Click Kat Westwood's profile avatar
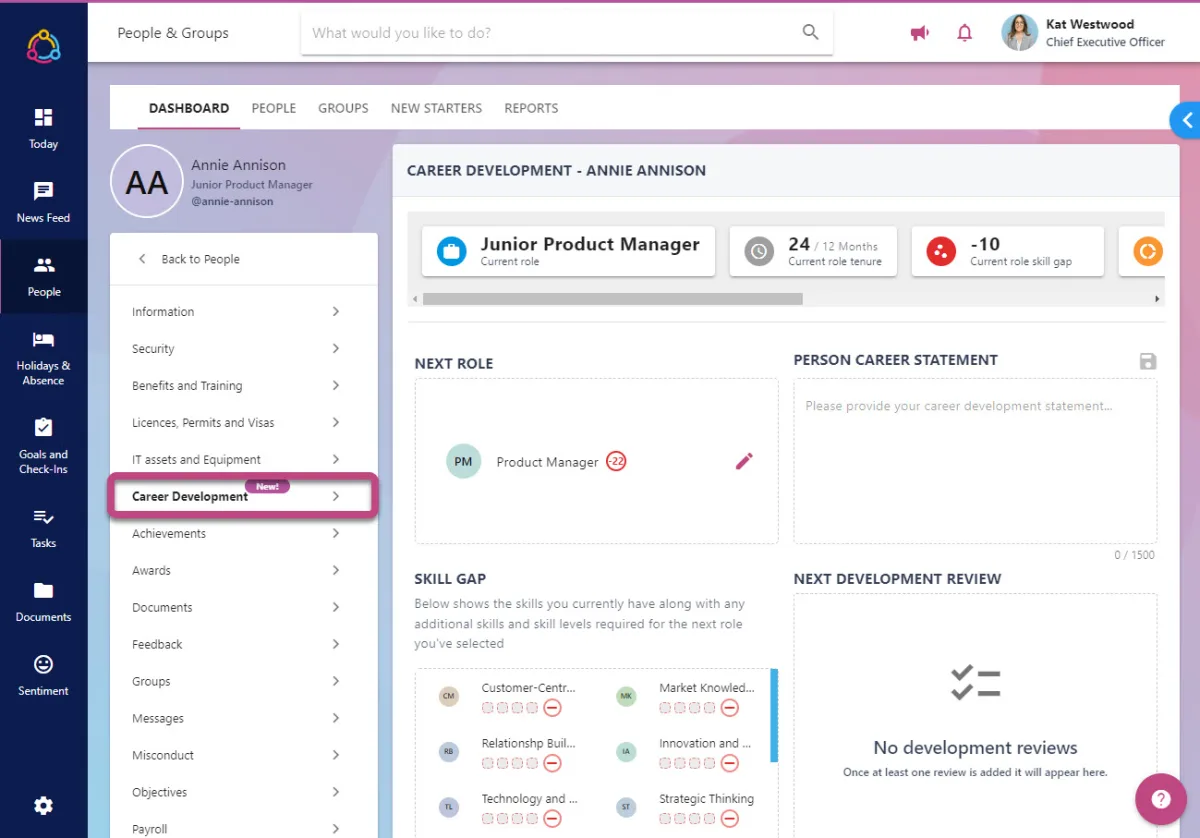 pyautogui.click(x=1019, y=32)
